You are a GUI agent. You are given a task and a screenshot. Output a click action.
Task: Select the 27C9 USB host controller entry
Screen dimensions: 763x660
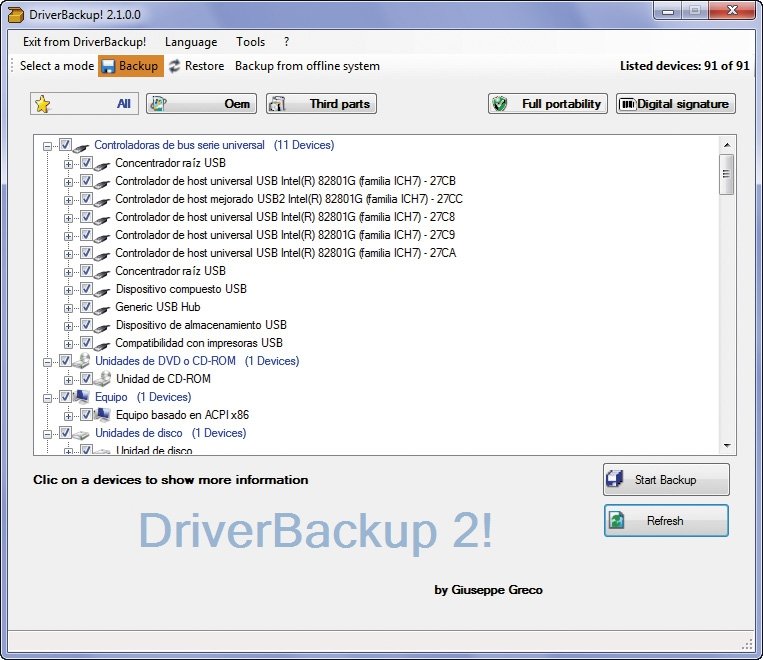pyautogui.click(x=285, y=235)
